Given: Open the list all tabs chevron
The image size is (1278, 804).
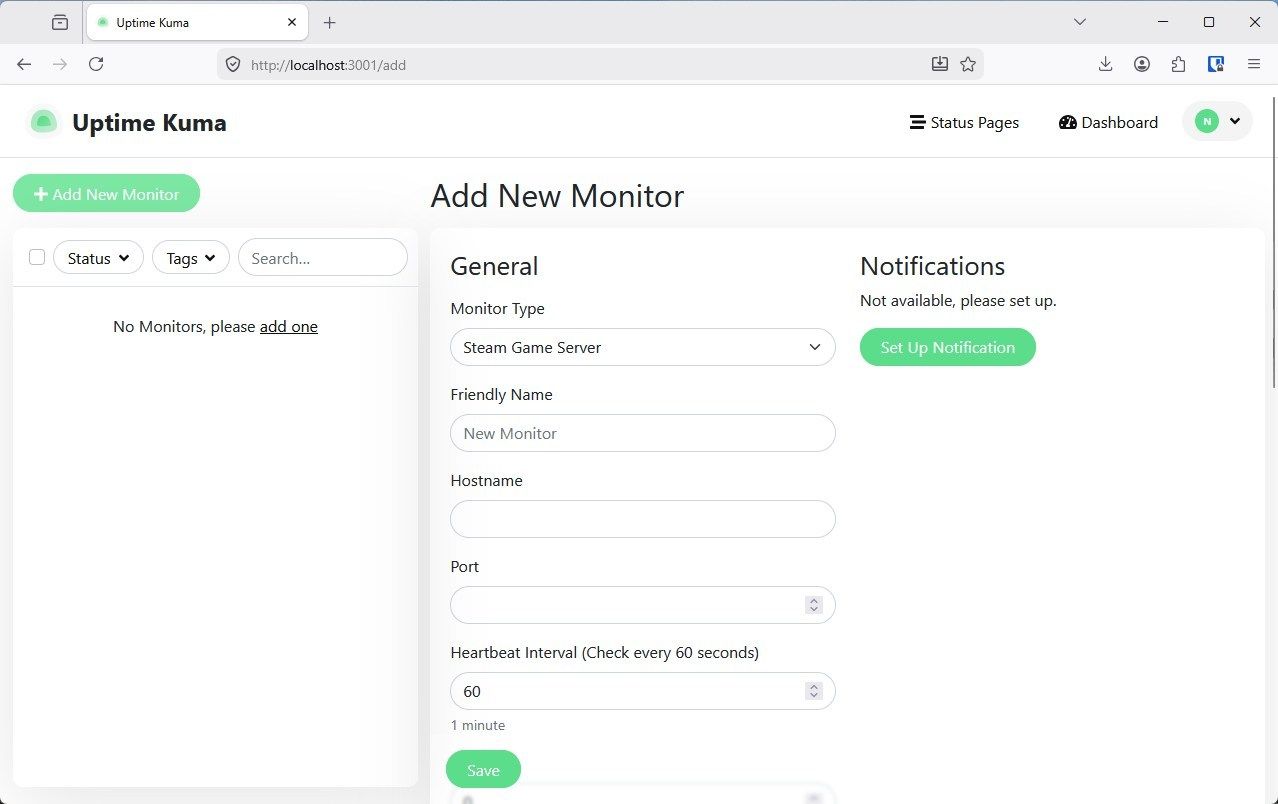Looking at the screenshot, I should (x=1080, y=22).
